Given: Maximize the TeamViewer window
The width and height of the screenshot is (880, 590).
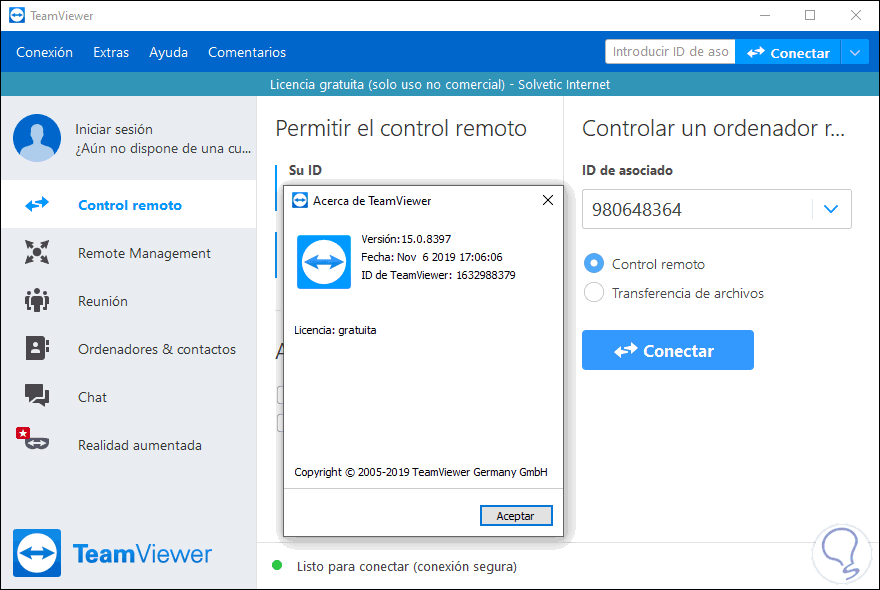Looking at the screenshot, I should [x=810, y=15].
